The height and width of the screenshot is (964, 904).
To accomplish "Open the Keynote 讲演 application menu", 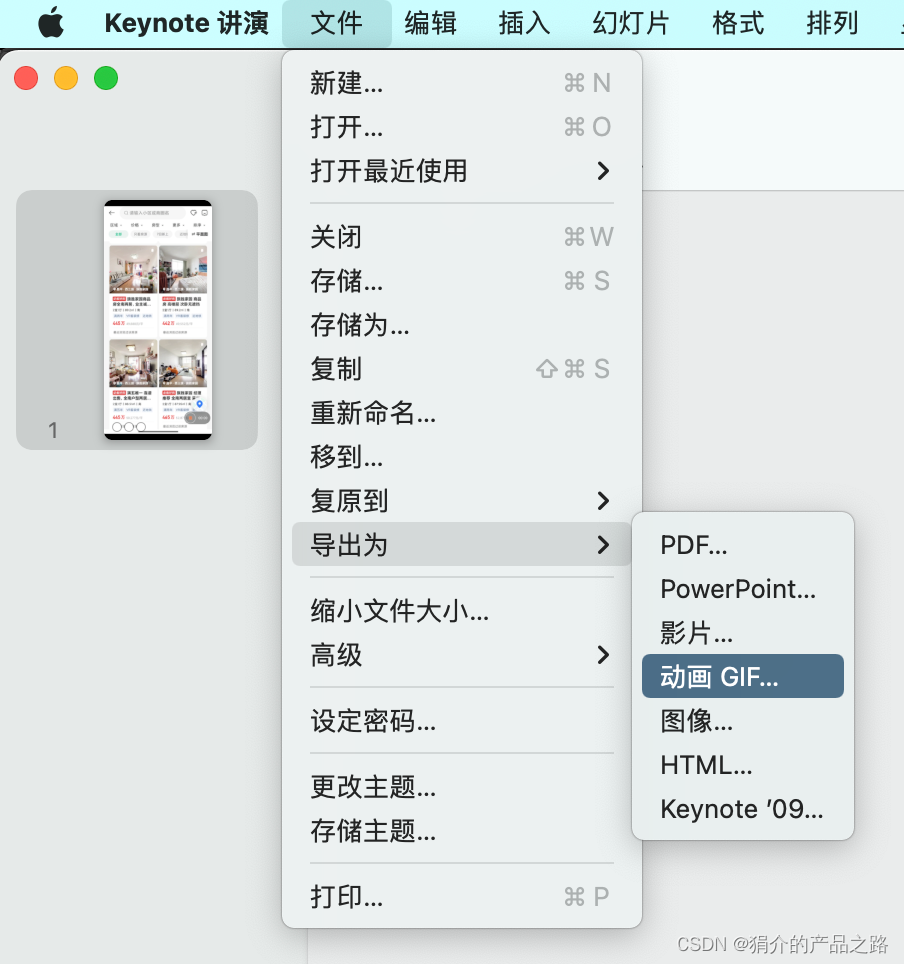I will click(x=186, y=23).
